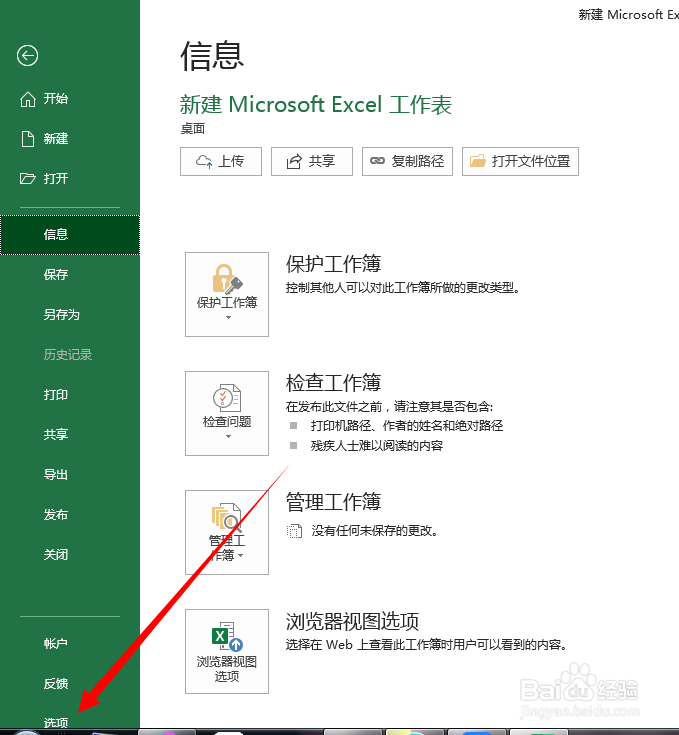Click the back arrow circle icon

coord(27,56)
